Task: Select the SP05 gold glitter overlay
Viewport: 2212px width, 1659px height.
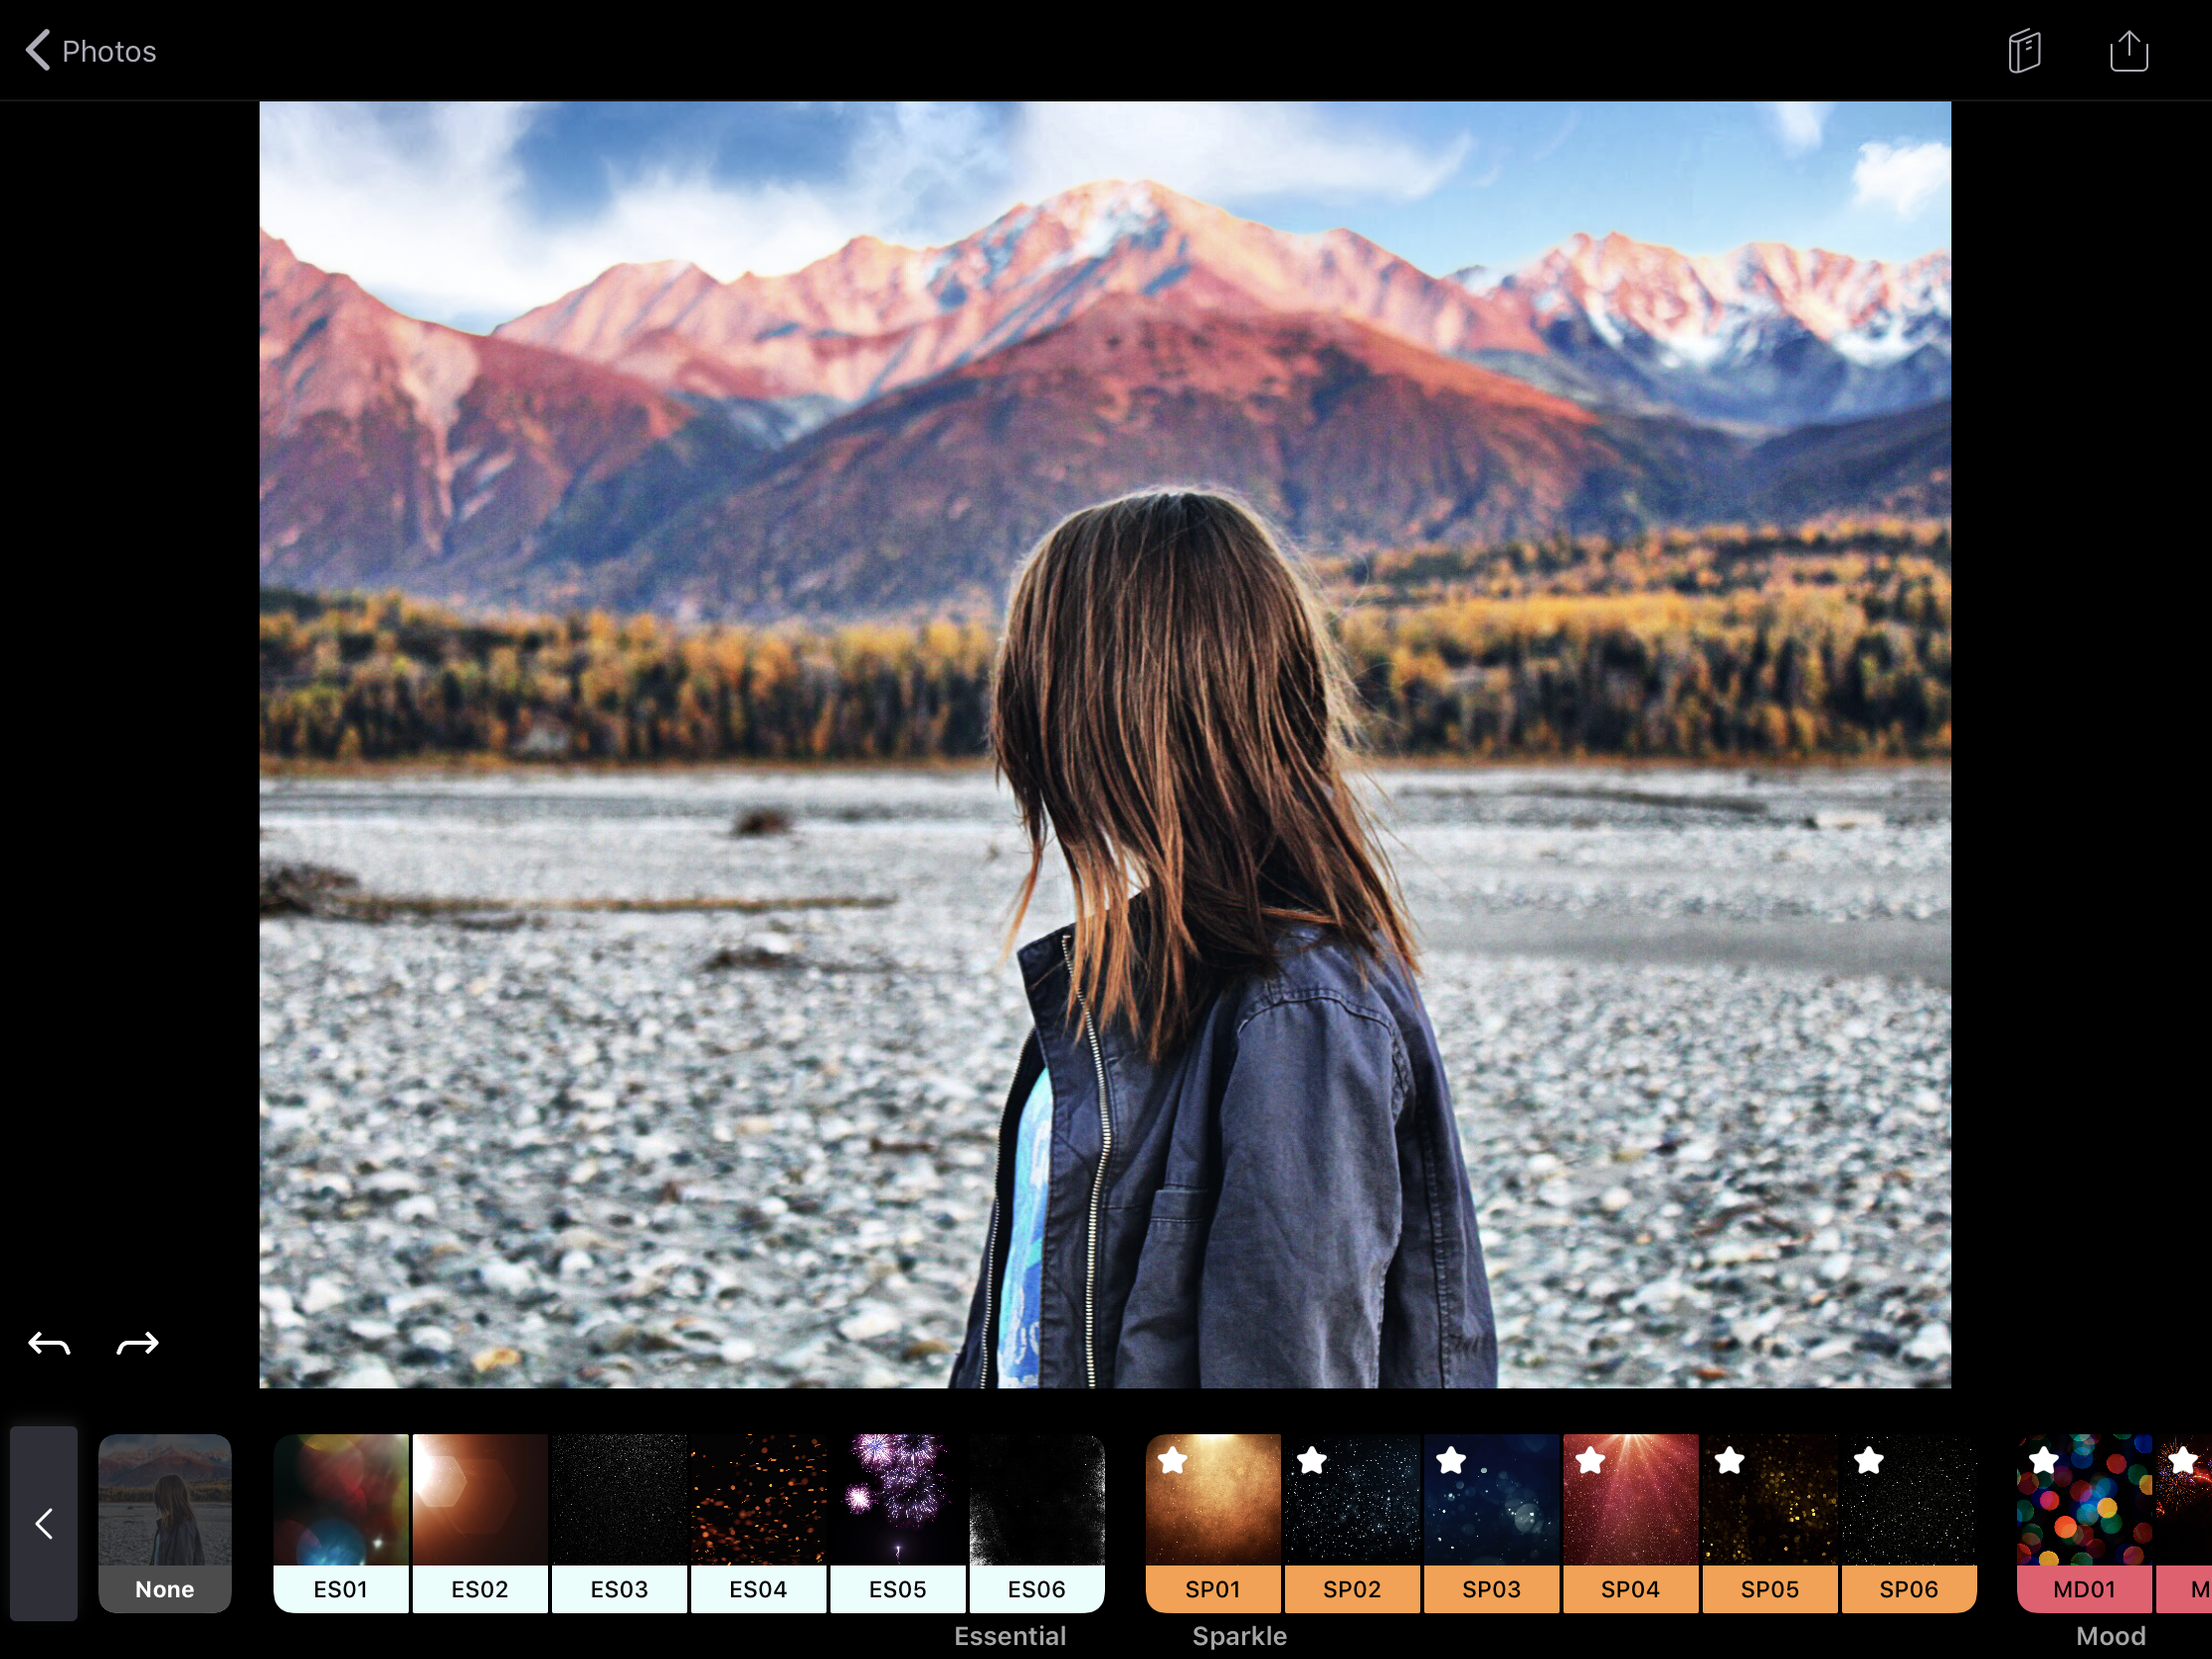Action: coord(1769,1522)
